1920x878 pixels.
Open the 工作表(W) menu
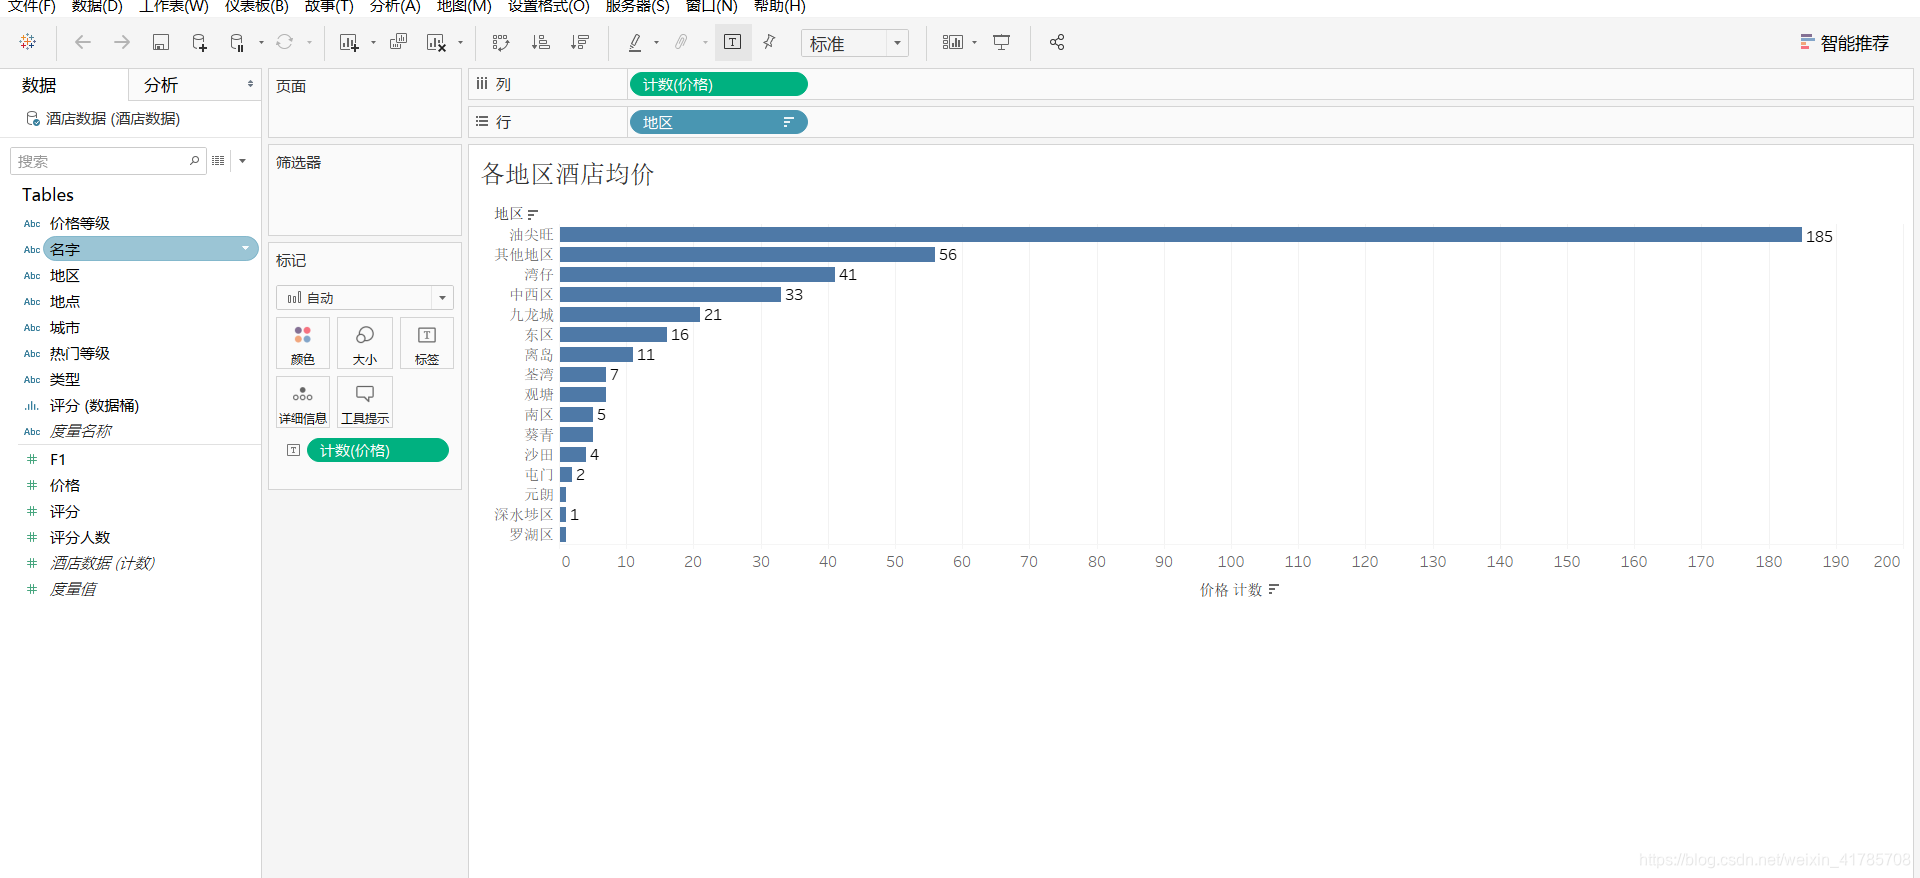[174, 7]
